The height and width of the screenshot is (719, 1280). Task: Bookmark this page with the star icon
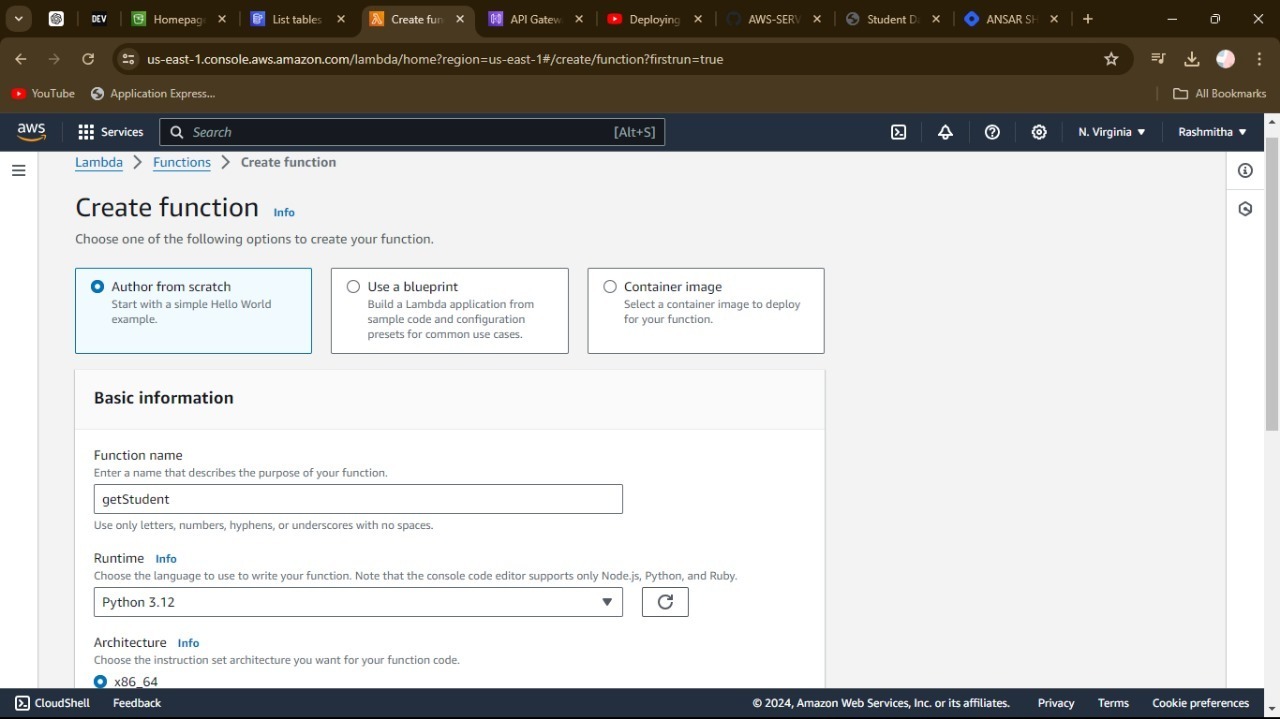(1111, 59)
